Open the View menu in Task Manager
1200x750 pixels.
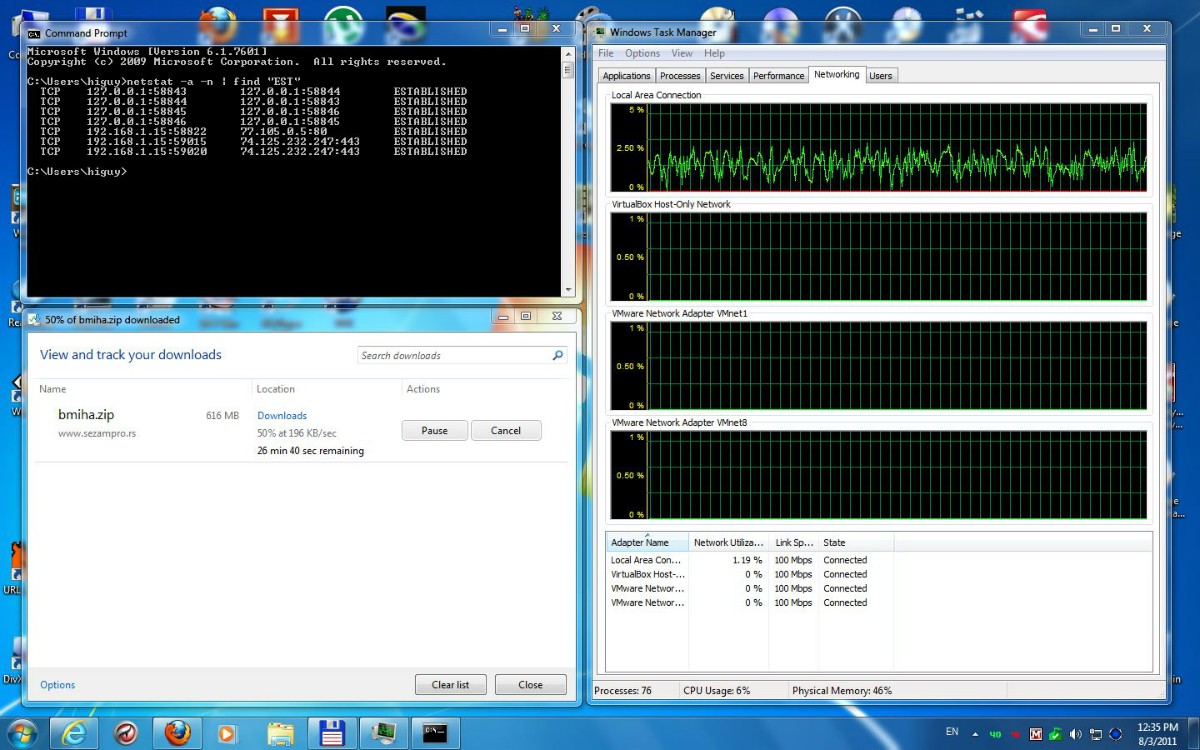682,54
